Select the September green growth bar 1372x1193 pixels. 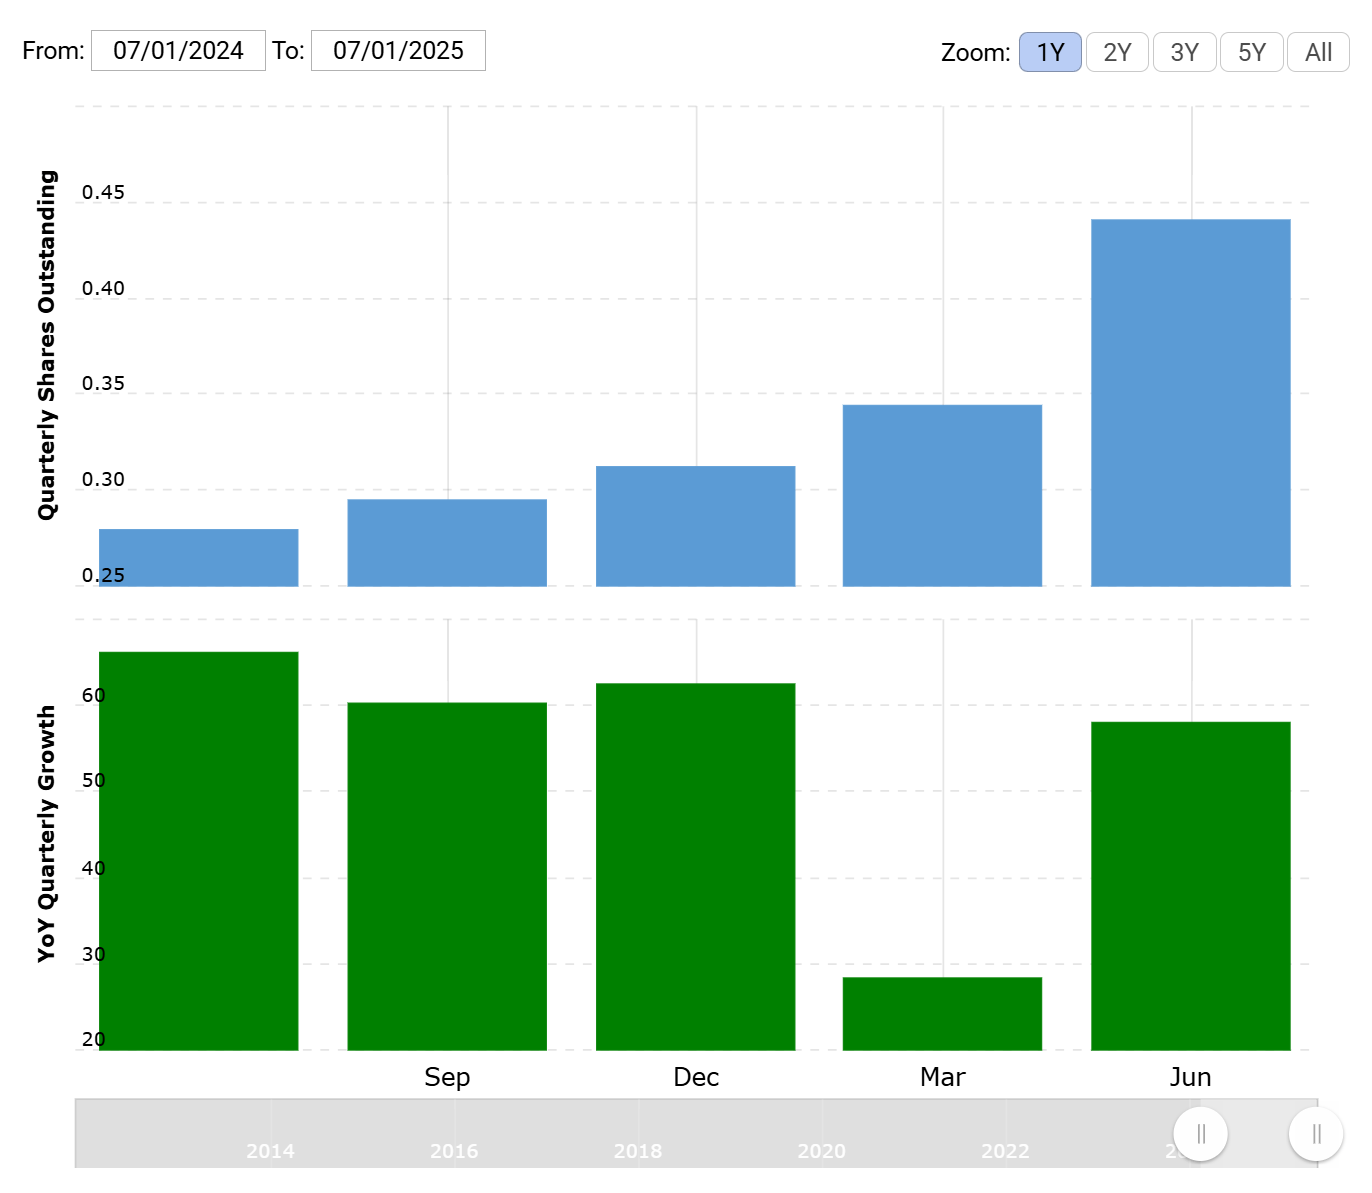(447, 876)
